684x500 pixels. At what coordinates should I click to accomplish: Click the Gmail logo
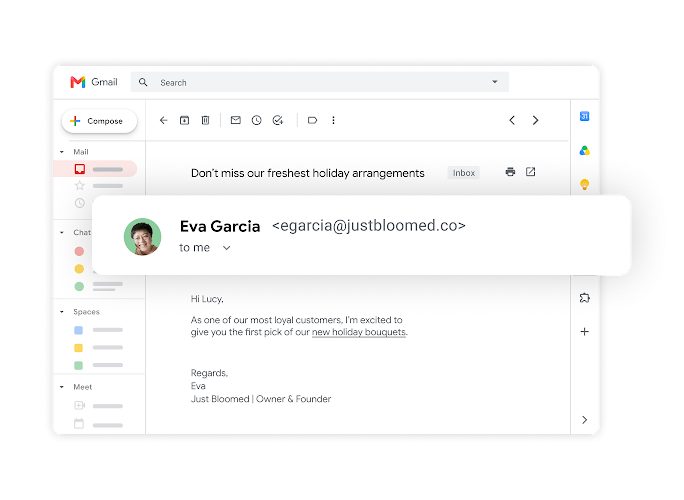pos(94,82)
